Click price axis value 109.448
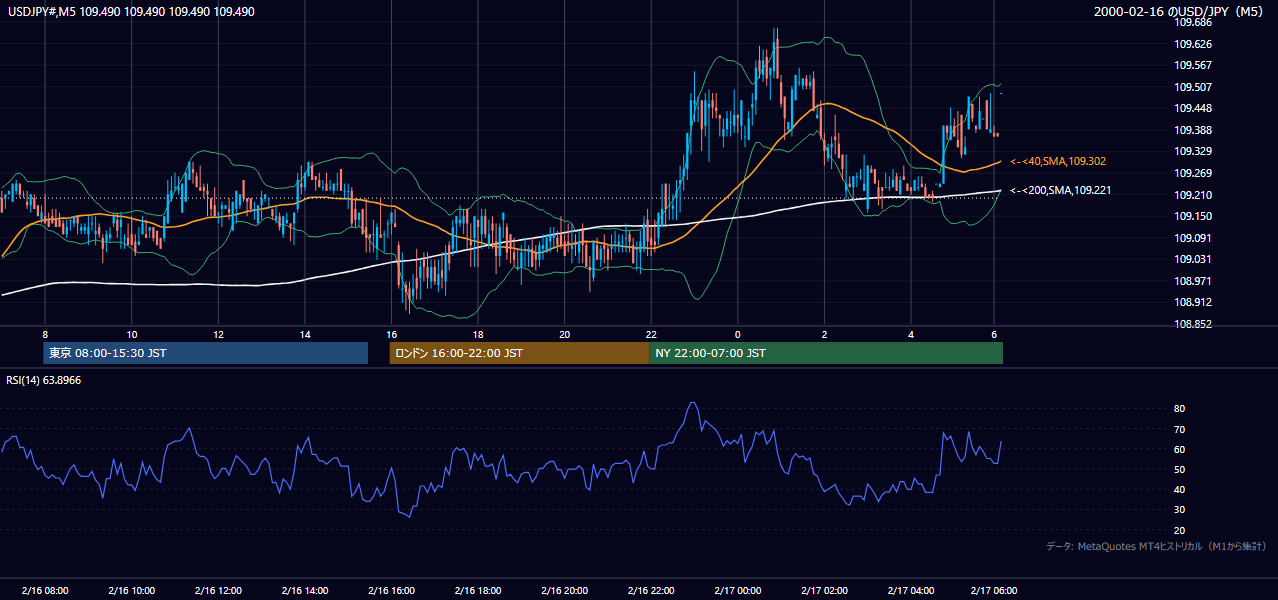Image resolution: width=1278 pixels, height=600 pixels. pos(1193,108)
